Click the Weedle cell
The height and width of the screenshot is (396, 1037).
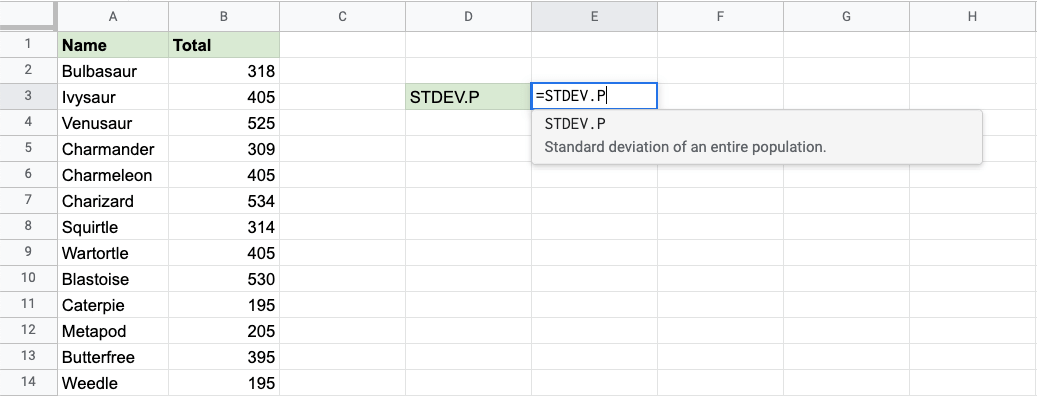coord(113,383)
